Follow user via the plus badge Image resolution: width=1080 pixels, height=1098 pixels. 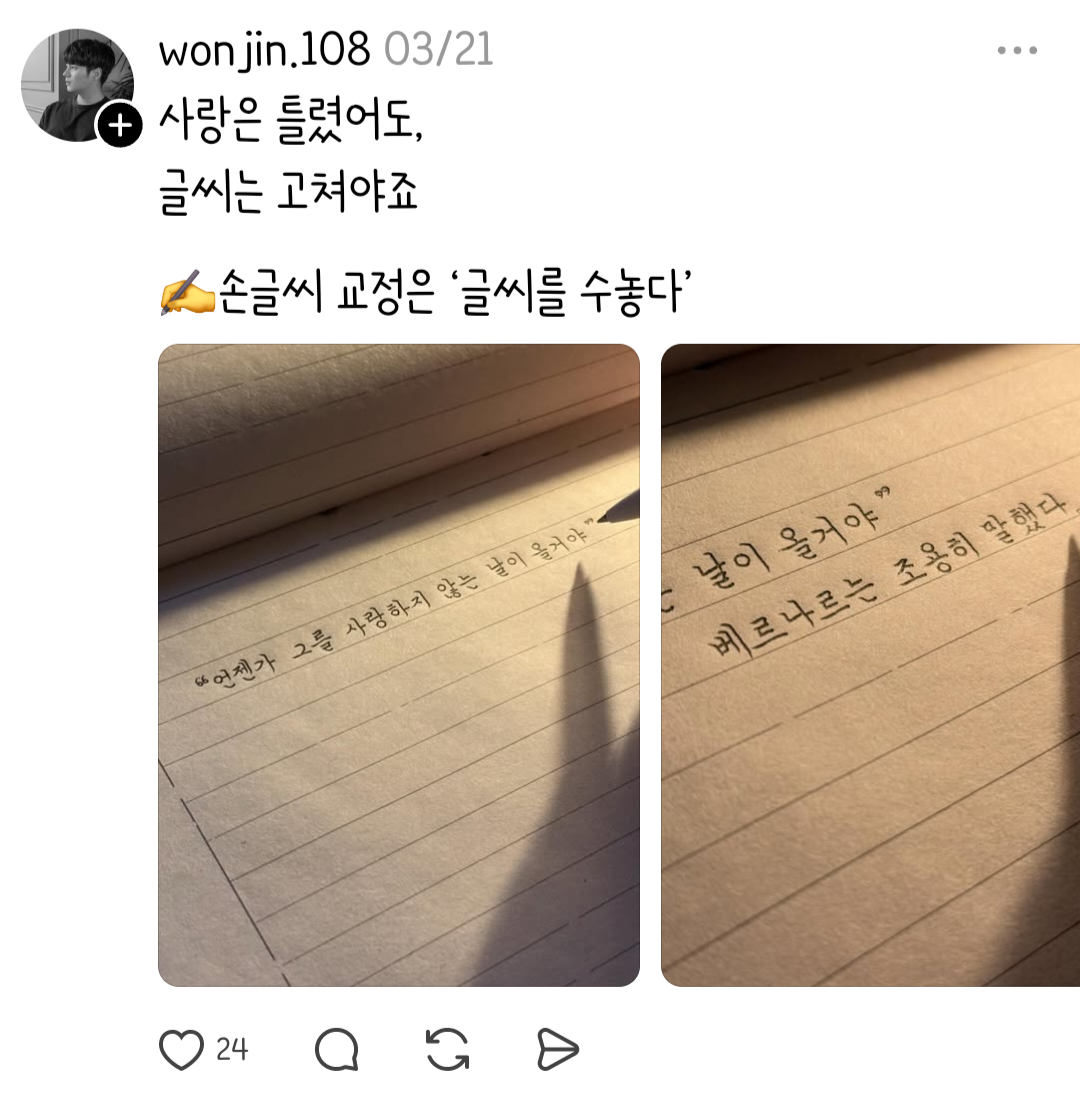click(x=120, y=125)
